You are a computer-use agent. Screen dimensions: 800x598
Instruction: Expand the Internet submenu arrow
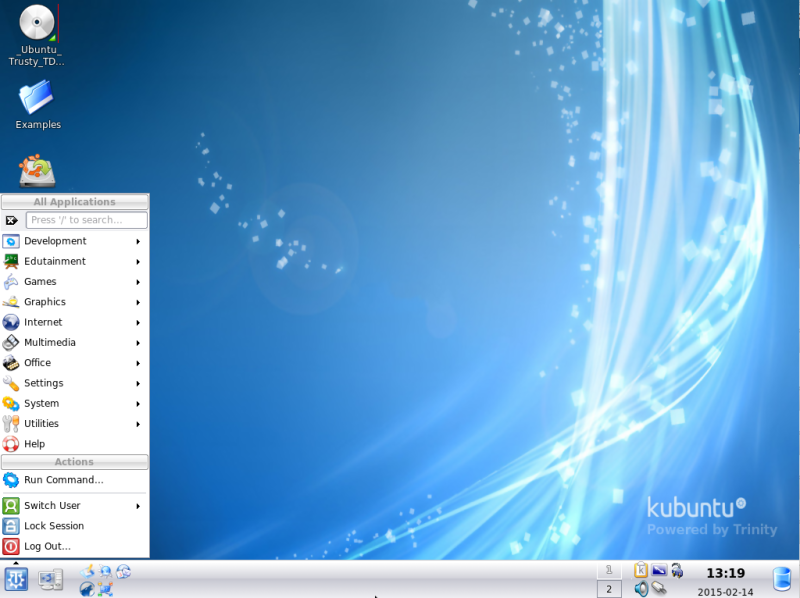(138, 322)
